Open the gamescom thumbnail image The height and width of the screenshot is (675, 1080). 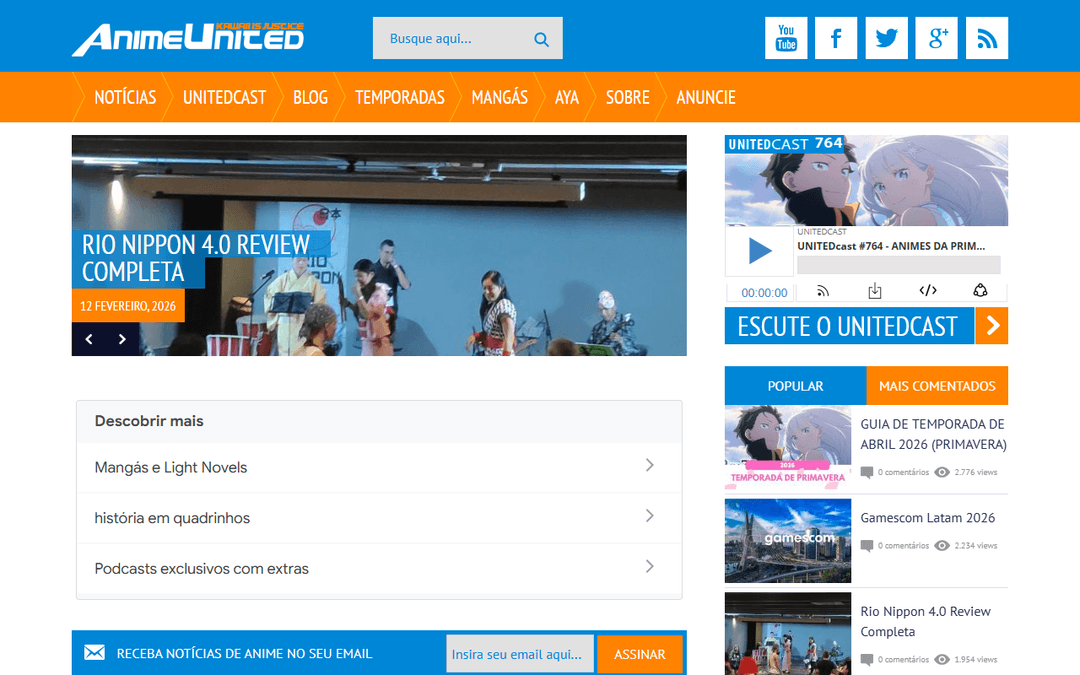pos(788,541)
